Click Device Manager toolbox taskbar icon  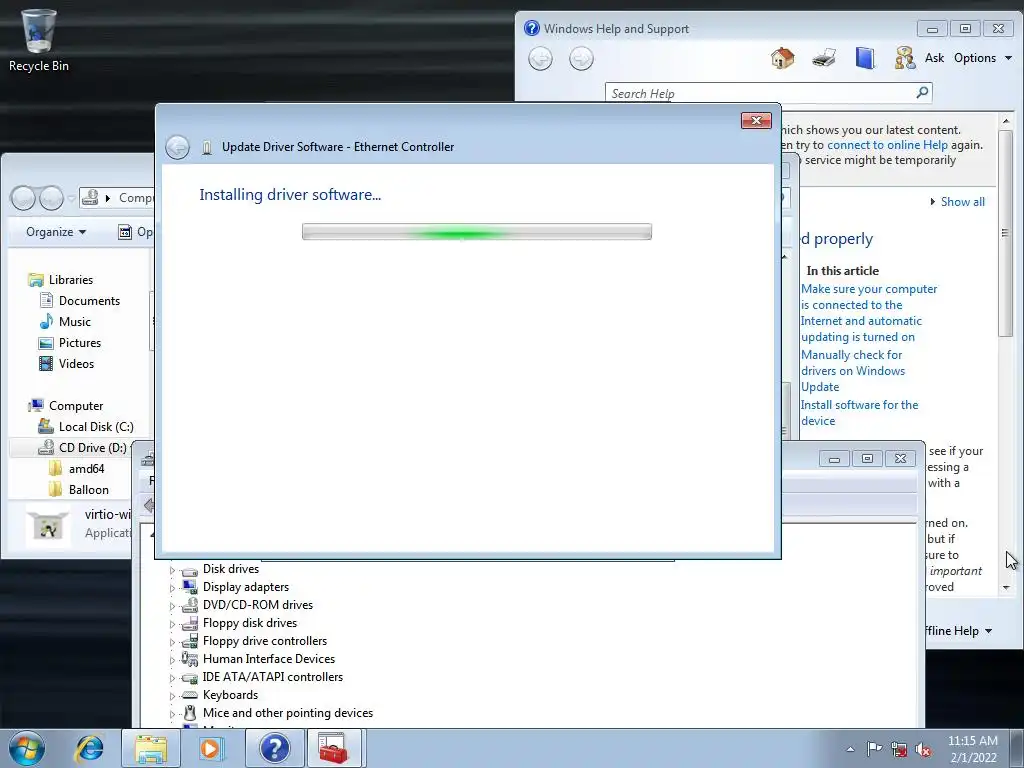333,748
